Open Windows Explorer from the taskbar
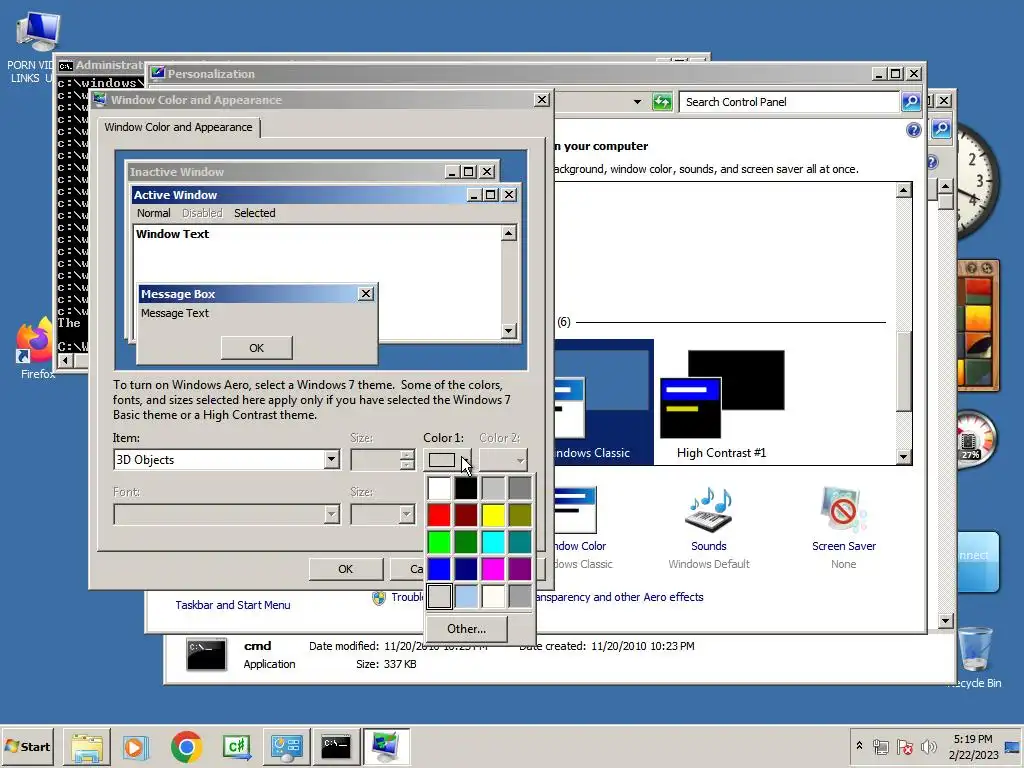The image size is (1024, 768). tap(87, 747)
